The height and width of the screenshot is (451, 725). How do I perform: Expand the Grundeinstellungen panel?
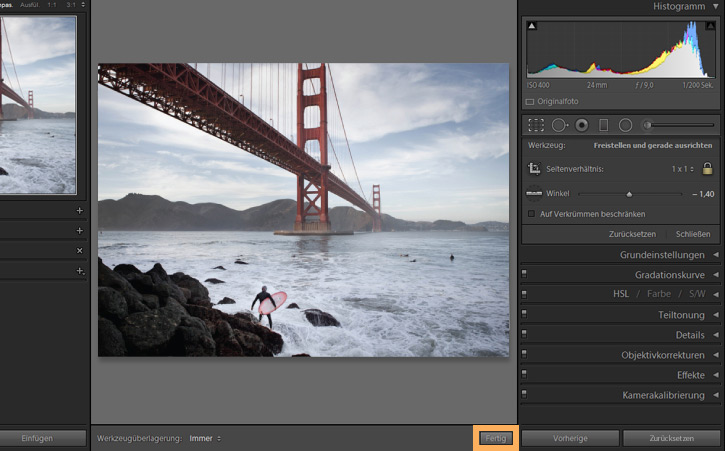pos(716,254)
